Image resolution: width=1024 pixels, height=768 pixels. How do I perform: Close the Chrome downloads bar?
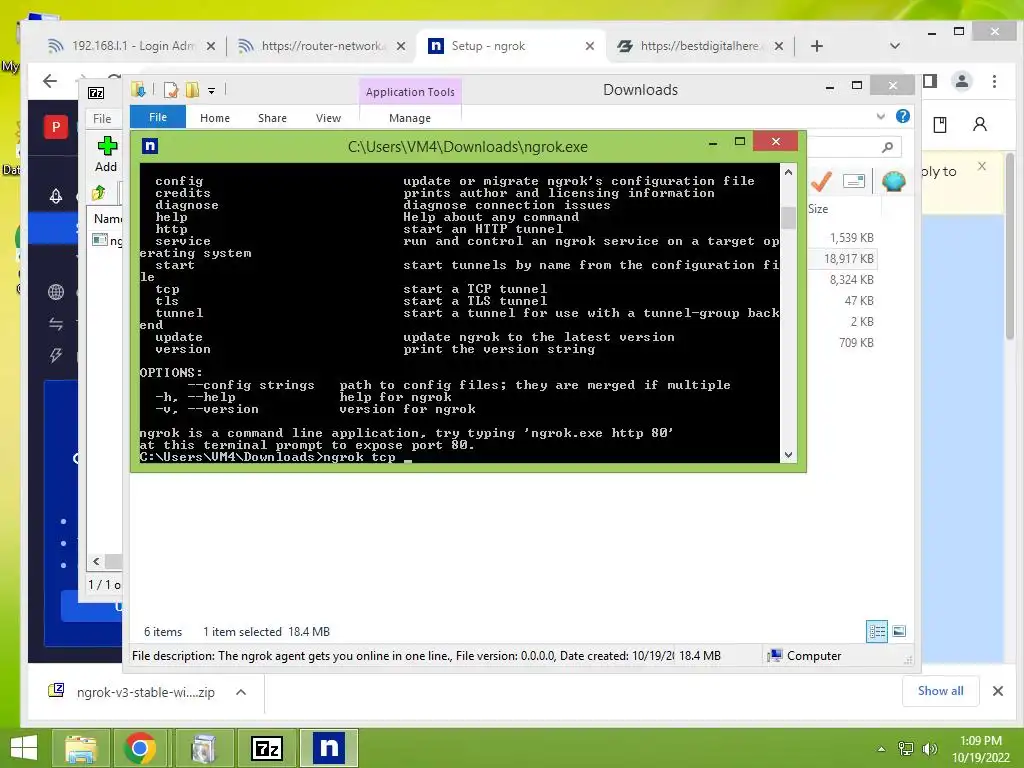pyautogui.click(x=998, y=691)
